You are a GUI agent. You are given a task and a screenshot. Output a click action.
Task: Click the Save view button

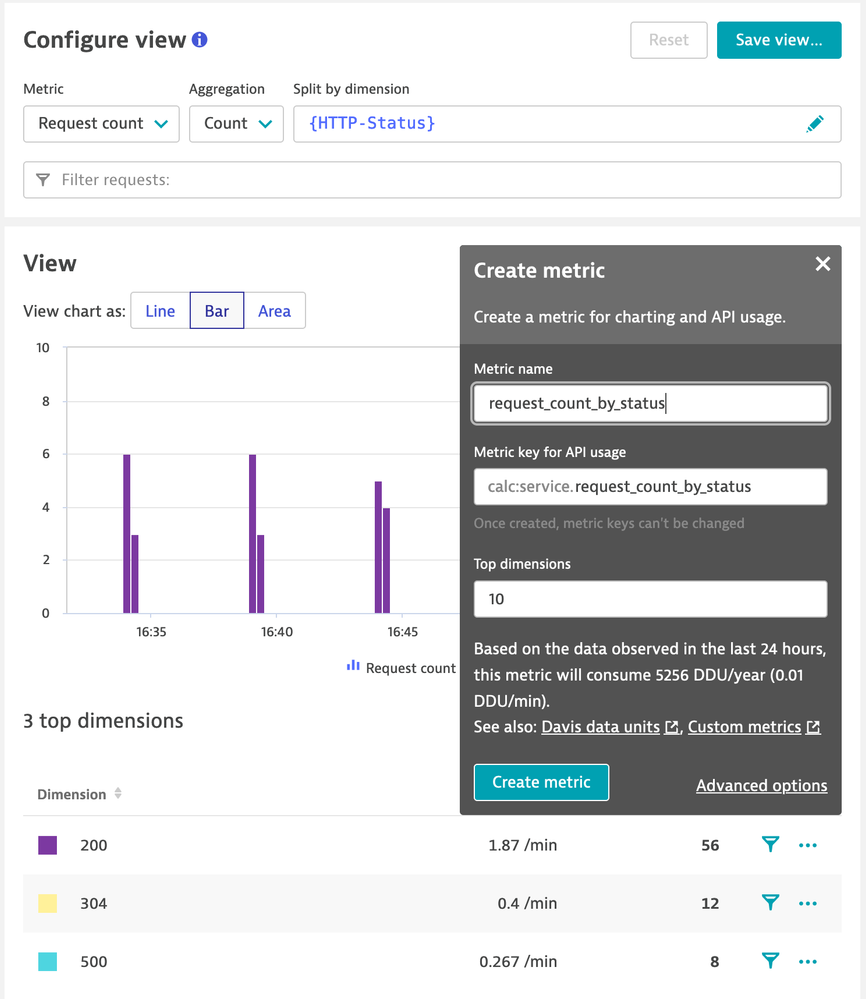pyautogui.click(x=779, y=40)
